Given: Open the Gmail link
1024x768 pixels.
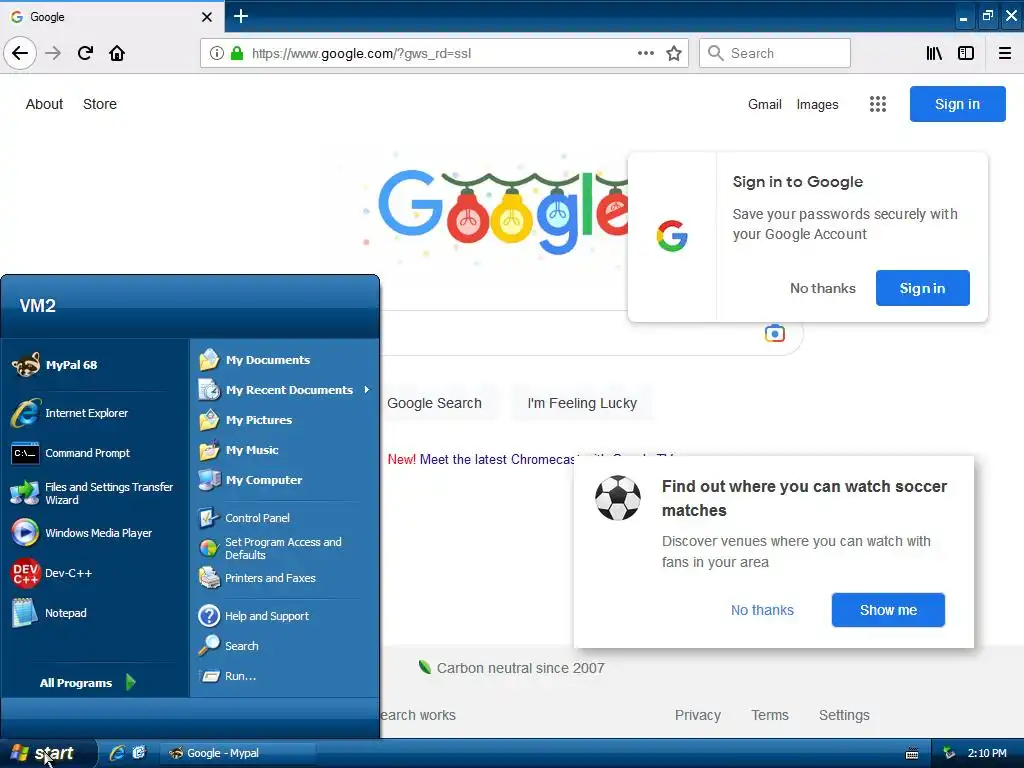Looking at the screenshot, I should click(x=765, y=104).
